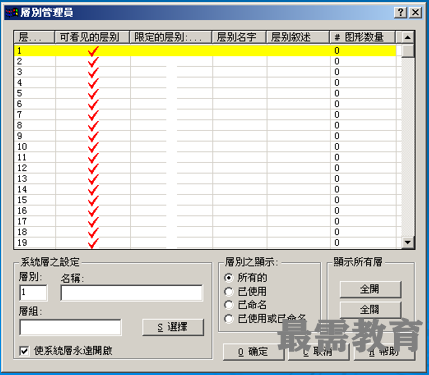Toggle visible checkmark for layer 3
Image resolution: width=429 pixels, height=375 pixels.
93,72
